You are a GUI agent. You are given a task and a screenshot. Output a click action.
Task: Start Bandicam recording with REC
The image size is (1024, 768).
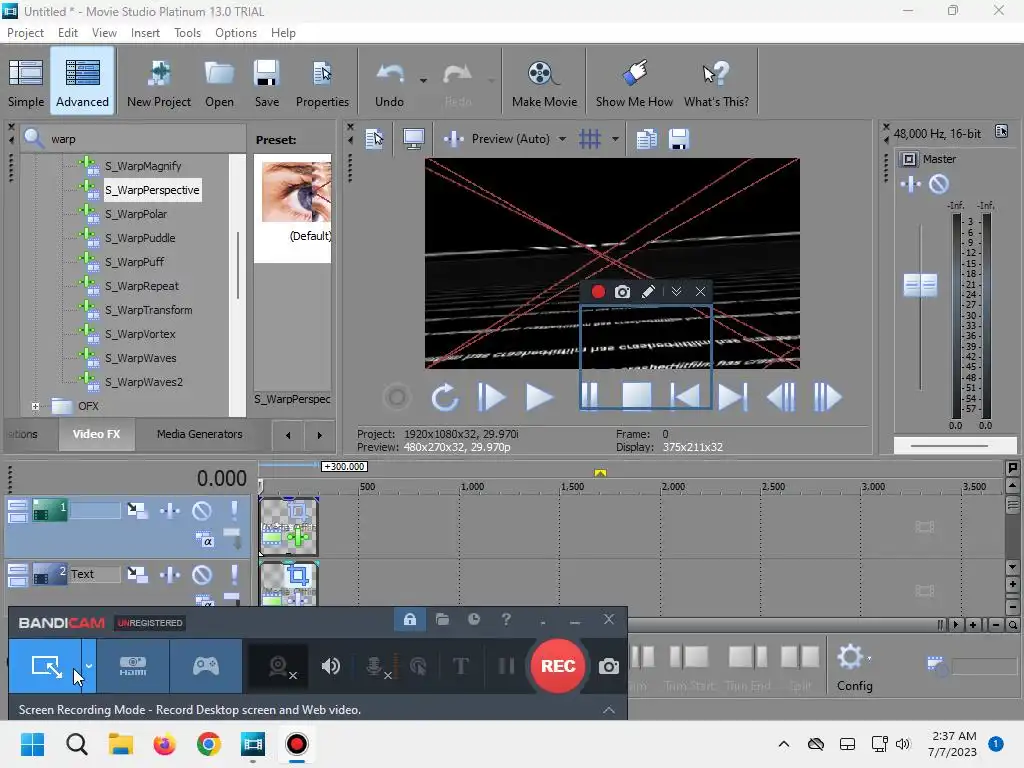558,666
